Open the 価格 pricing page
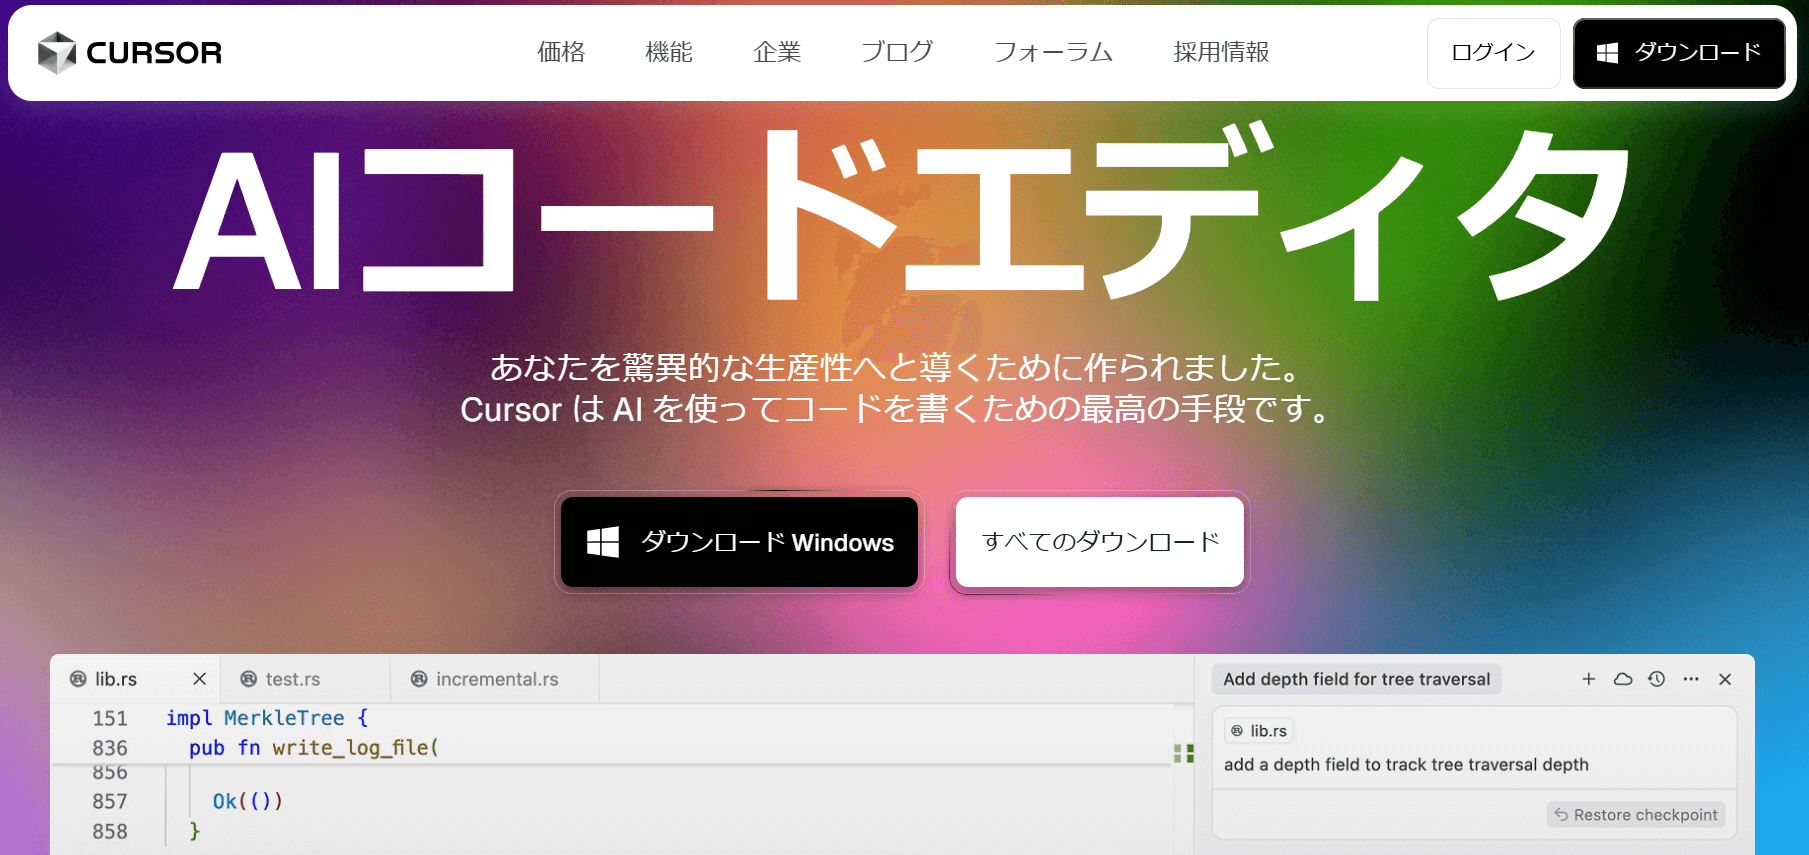 (x=561, y=52)
